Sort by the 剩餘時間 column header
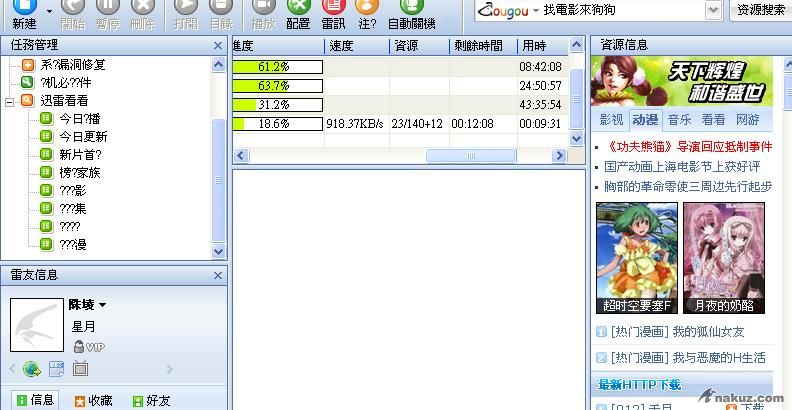This screenshot has height=410, width=792. pyautogui.click(x=483, y=46)
